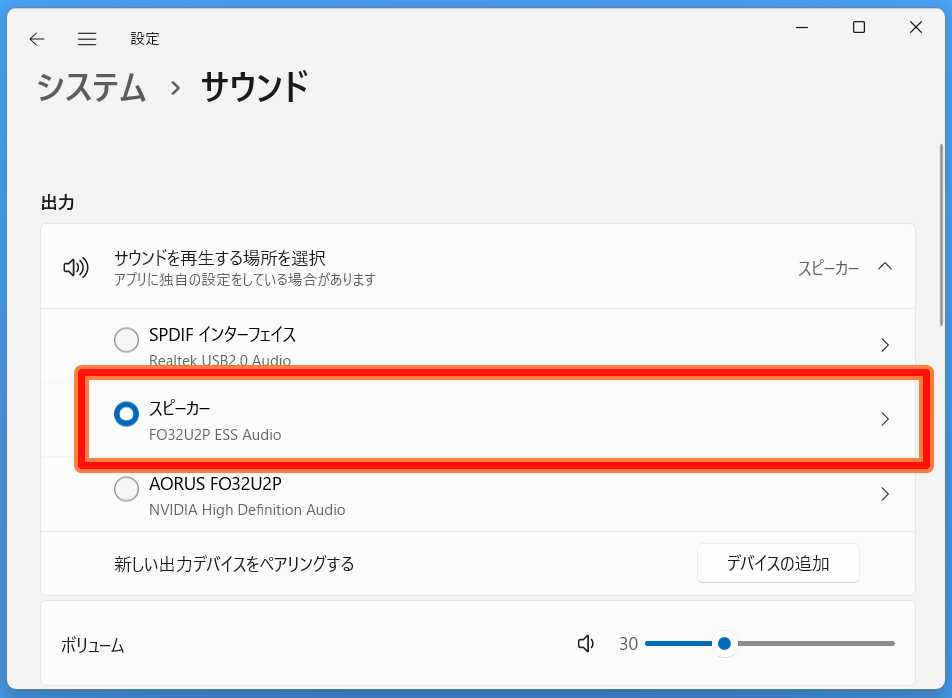Select the SPDIF インターフェイス radio button
Viewport: 952px width, 698px height.
point(126,340)
